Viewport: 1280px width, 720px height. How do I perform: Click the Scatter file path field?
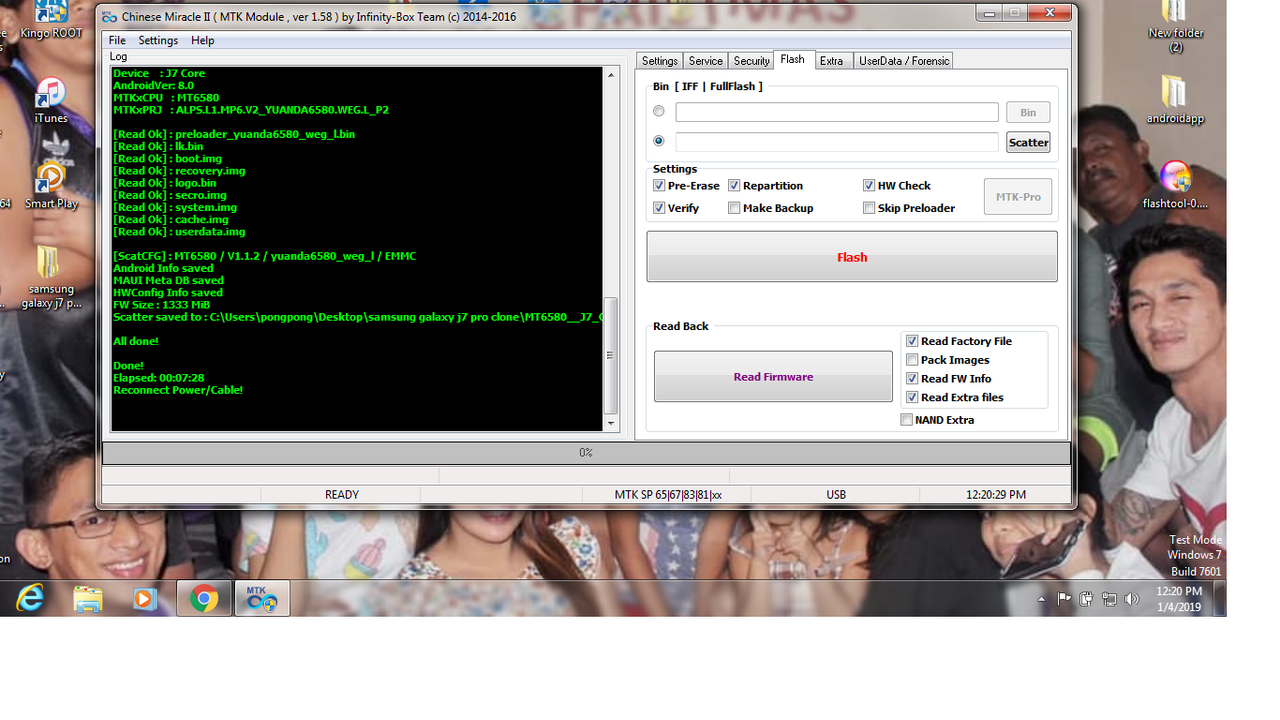(837, 142)
